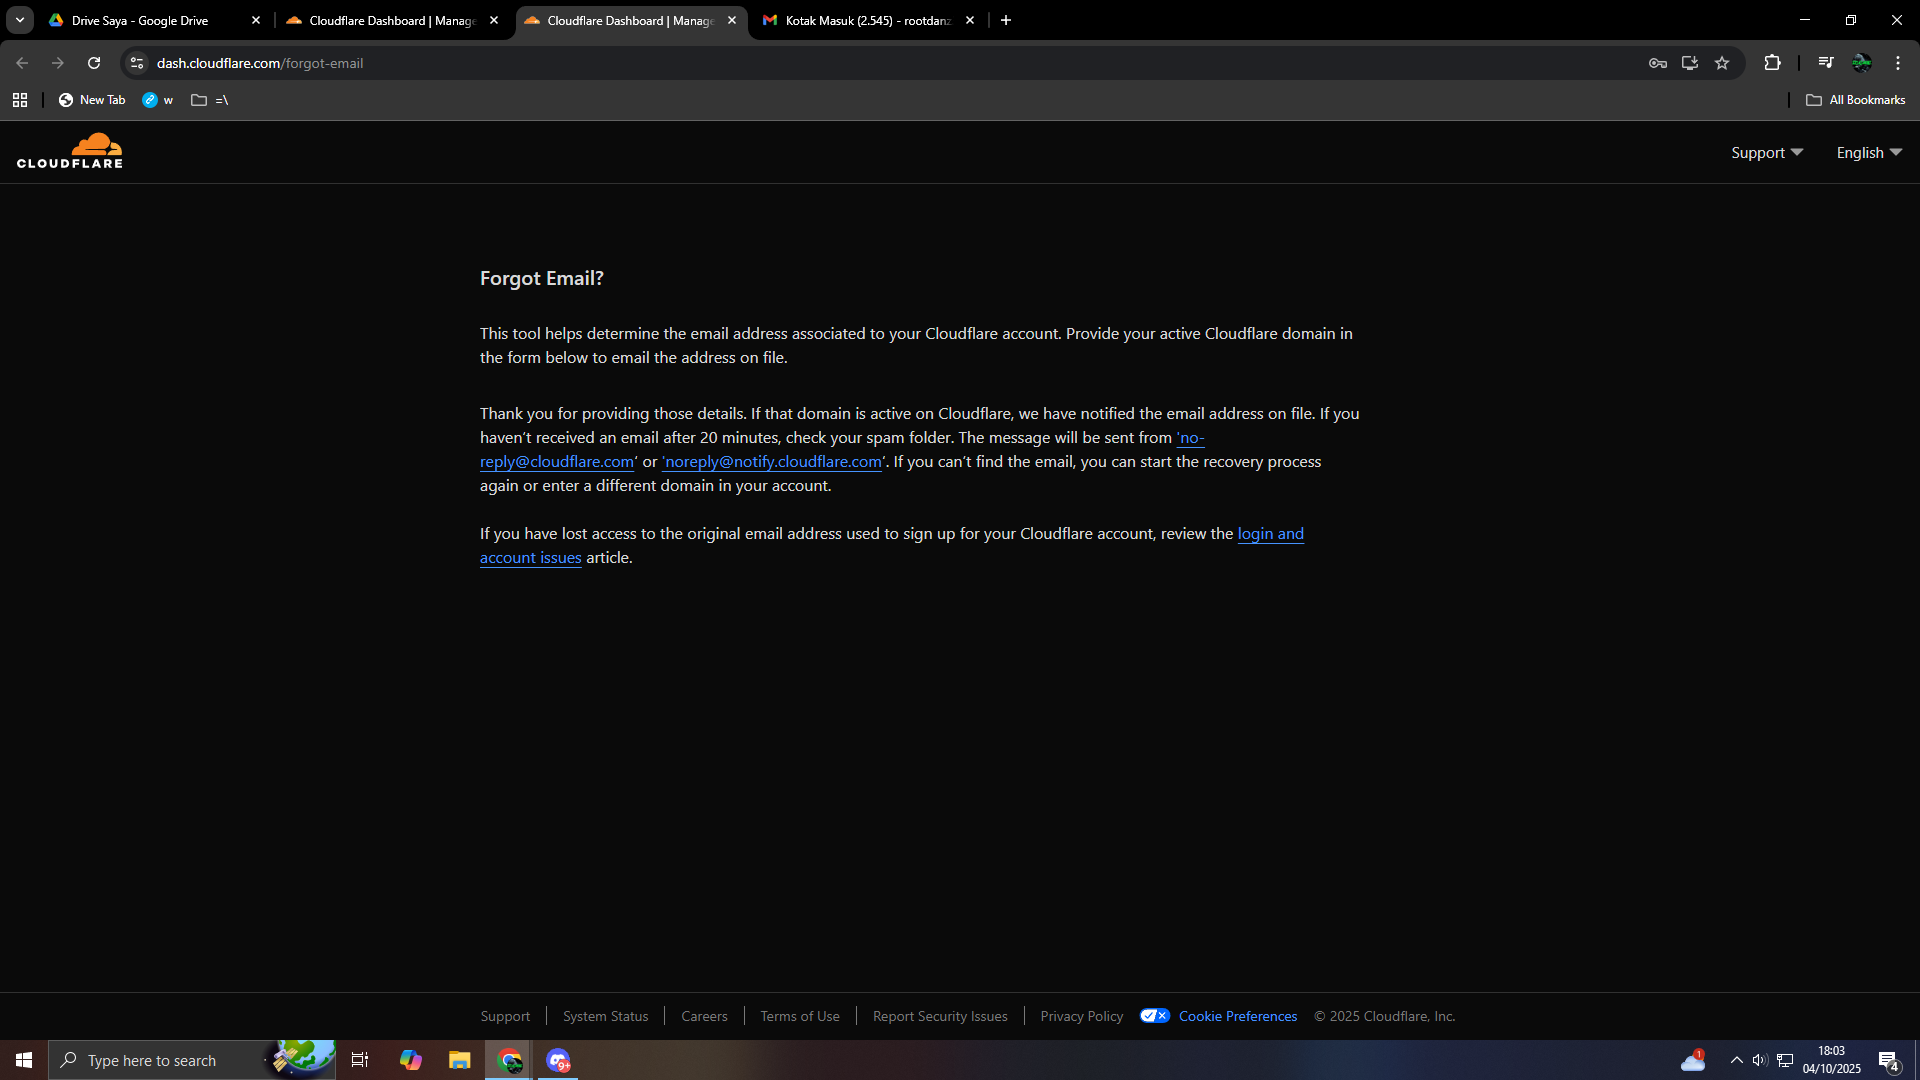Switch to Drive Saya Google Drive tab
The image size is (1920, 1080).
tap(140, 20)
